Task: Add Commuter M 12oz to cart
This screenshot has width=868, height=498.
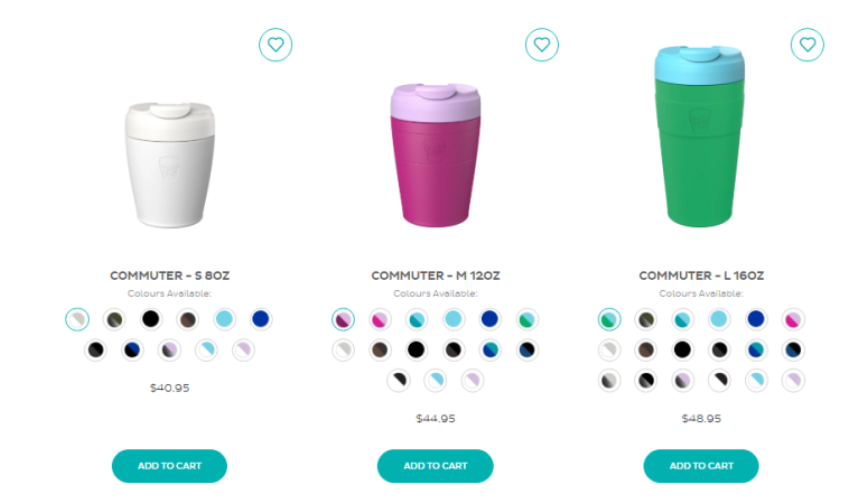Action: click(435, 466)
